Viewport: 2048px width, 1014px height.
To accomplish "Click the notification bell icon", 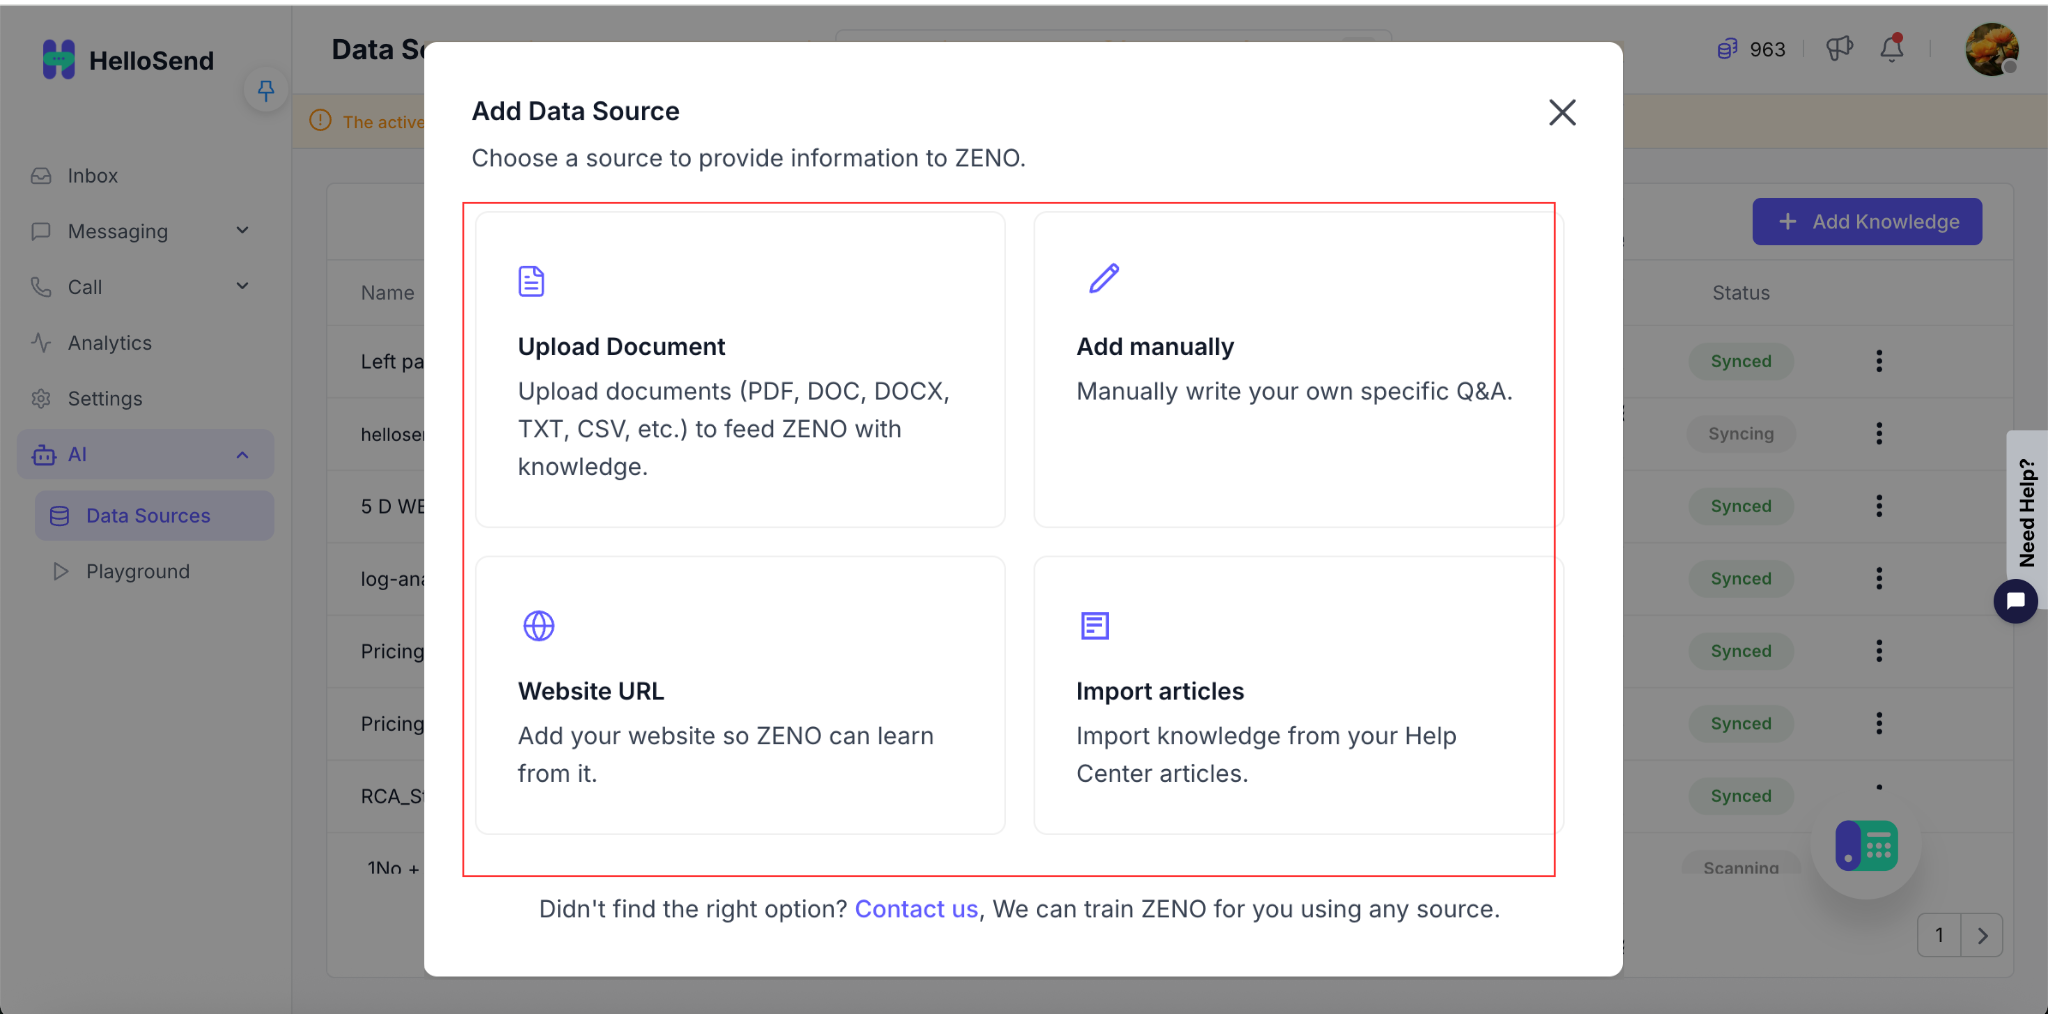I will click(x=1892, y=49).
